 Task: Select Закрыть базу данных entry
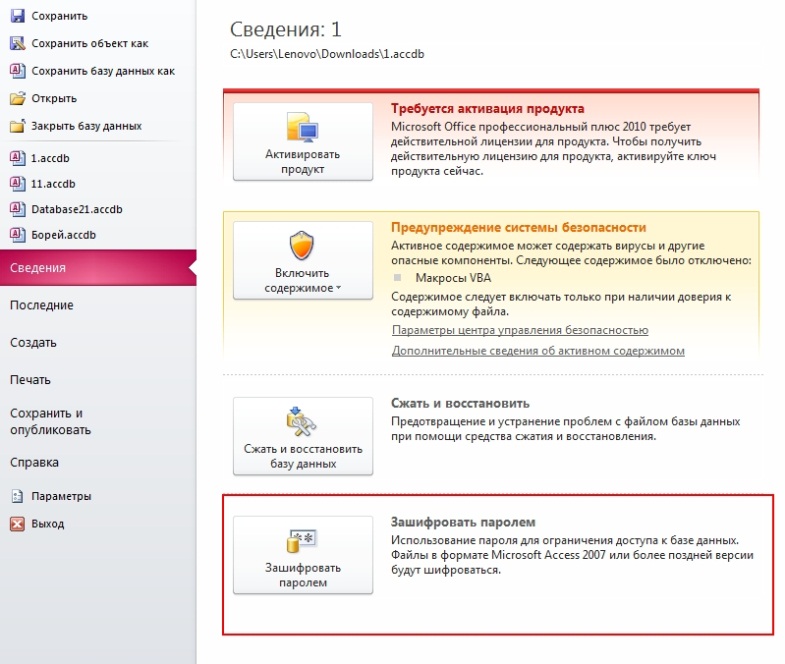pos(87,126)
